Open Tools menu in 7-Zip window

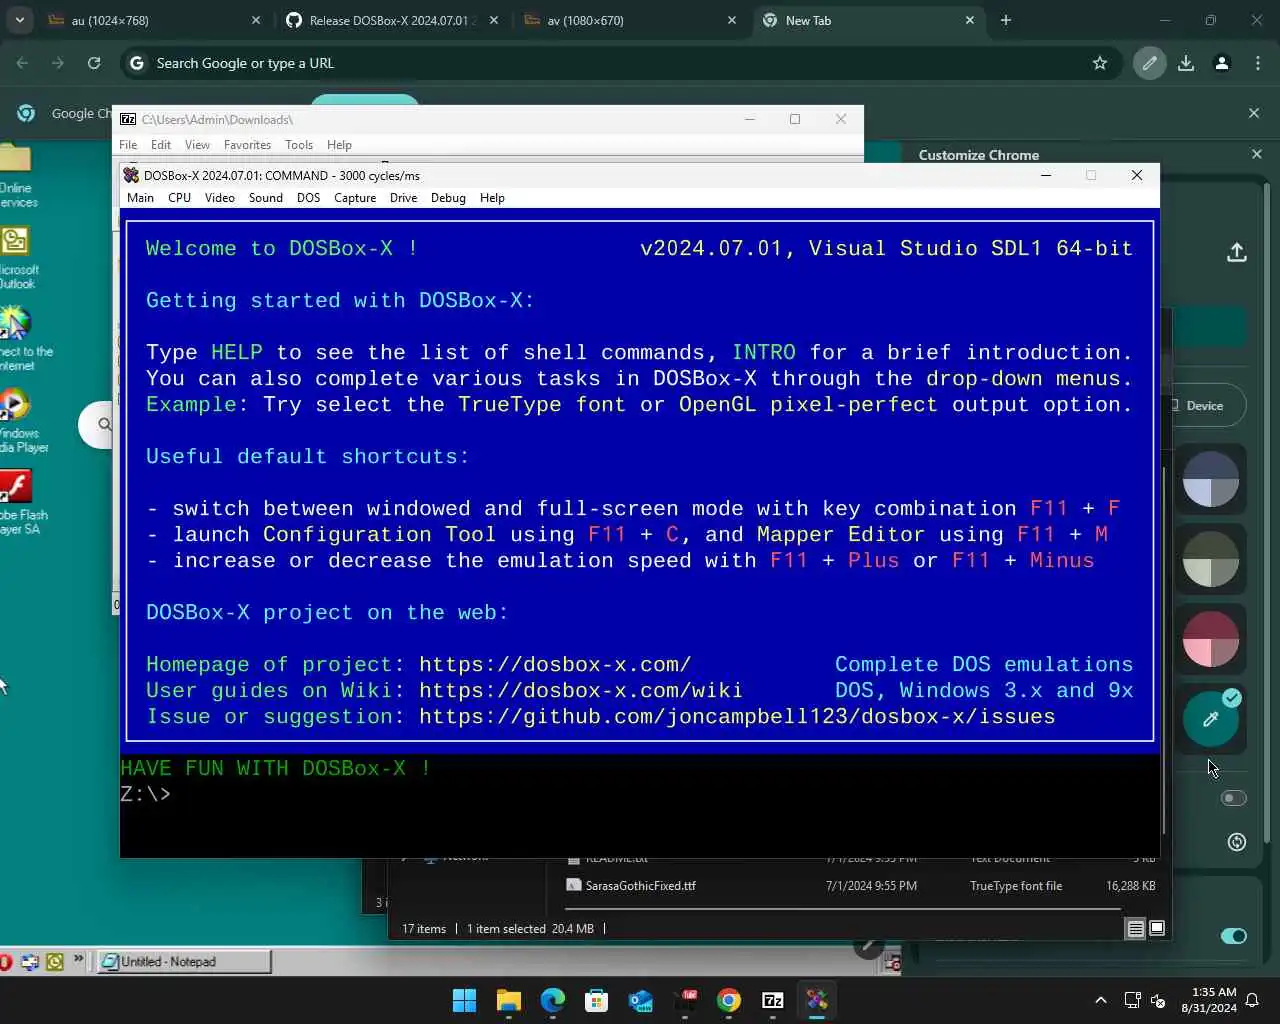[299, 145]
